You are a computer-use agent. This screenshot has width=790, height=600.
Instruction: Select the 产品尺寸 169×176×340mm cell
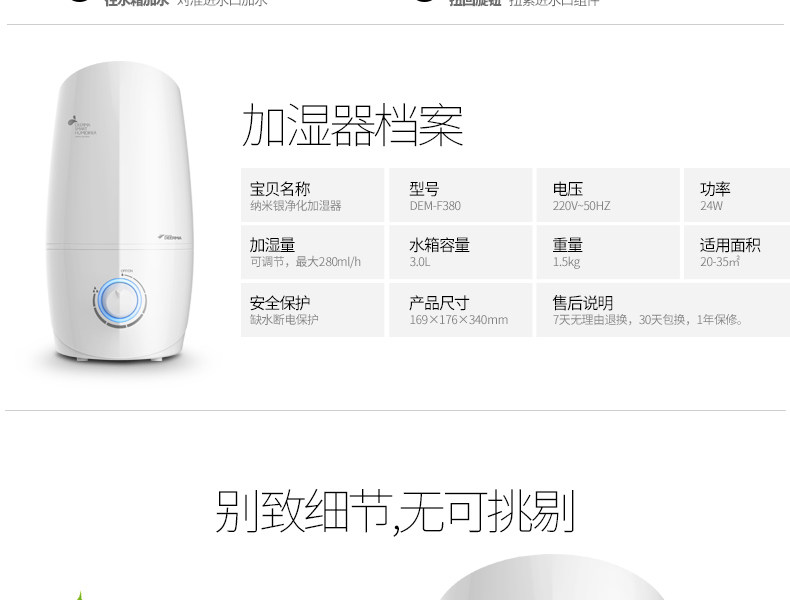[460, 310]
